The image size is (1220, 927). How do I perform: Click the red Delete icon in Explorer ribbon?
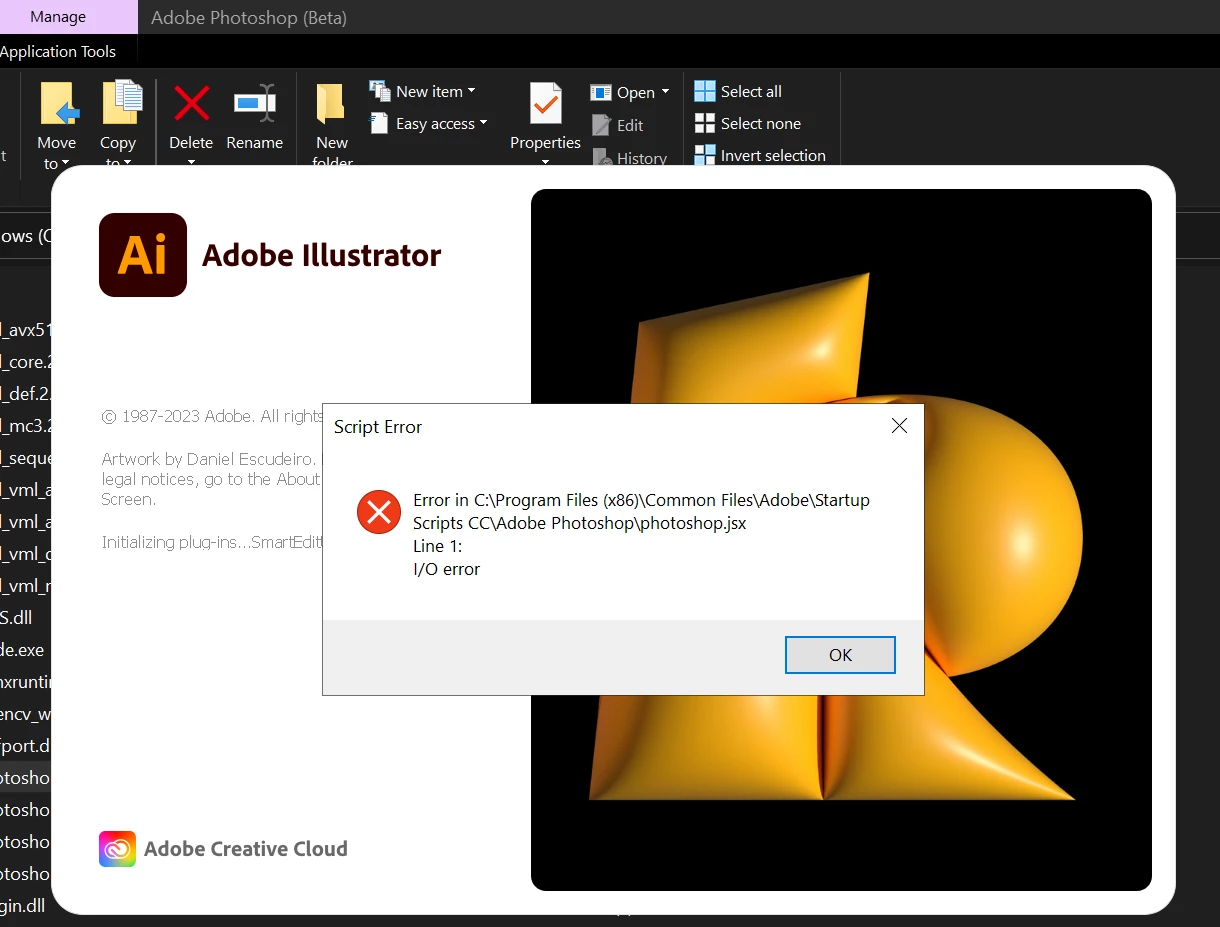pyautogui.click(x=191, y=103)
